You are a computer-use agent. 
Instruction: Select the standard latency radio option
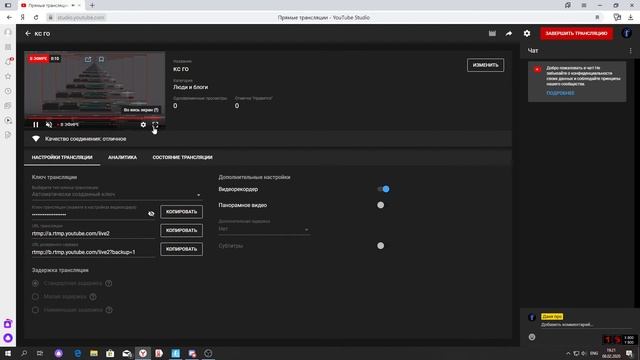coord(36,283)
